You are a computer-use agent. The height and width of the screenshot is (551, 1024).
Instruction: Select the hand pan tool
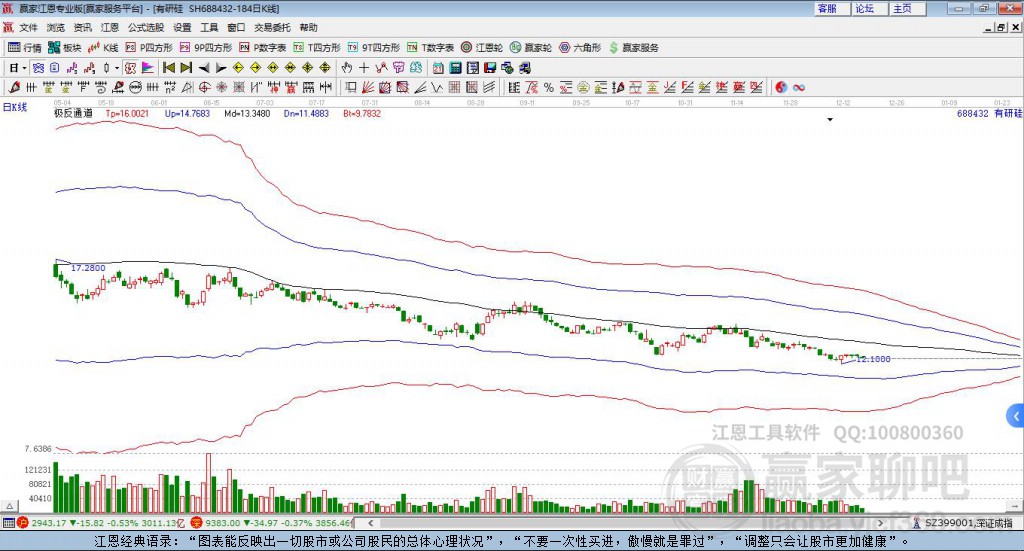point(347,68)
